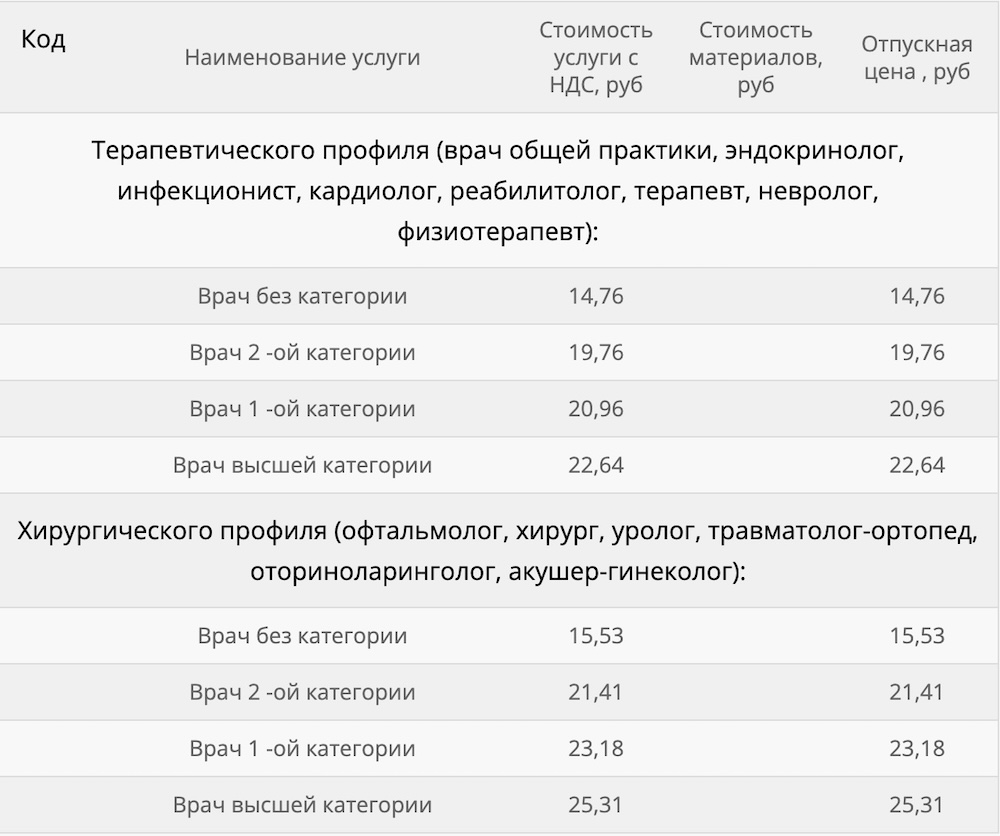Select therapeutic "Врач высшей категории" row label
Screen dimensions: 1000x836
pos(302,465)
